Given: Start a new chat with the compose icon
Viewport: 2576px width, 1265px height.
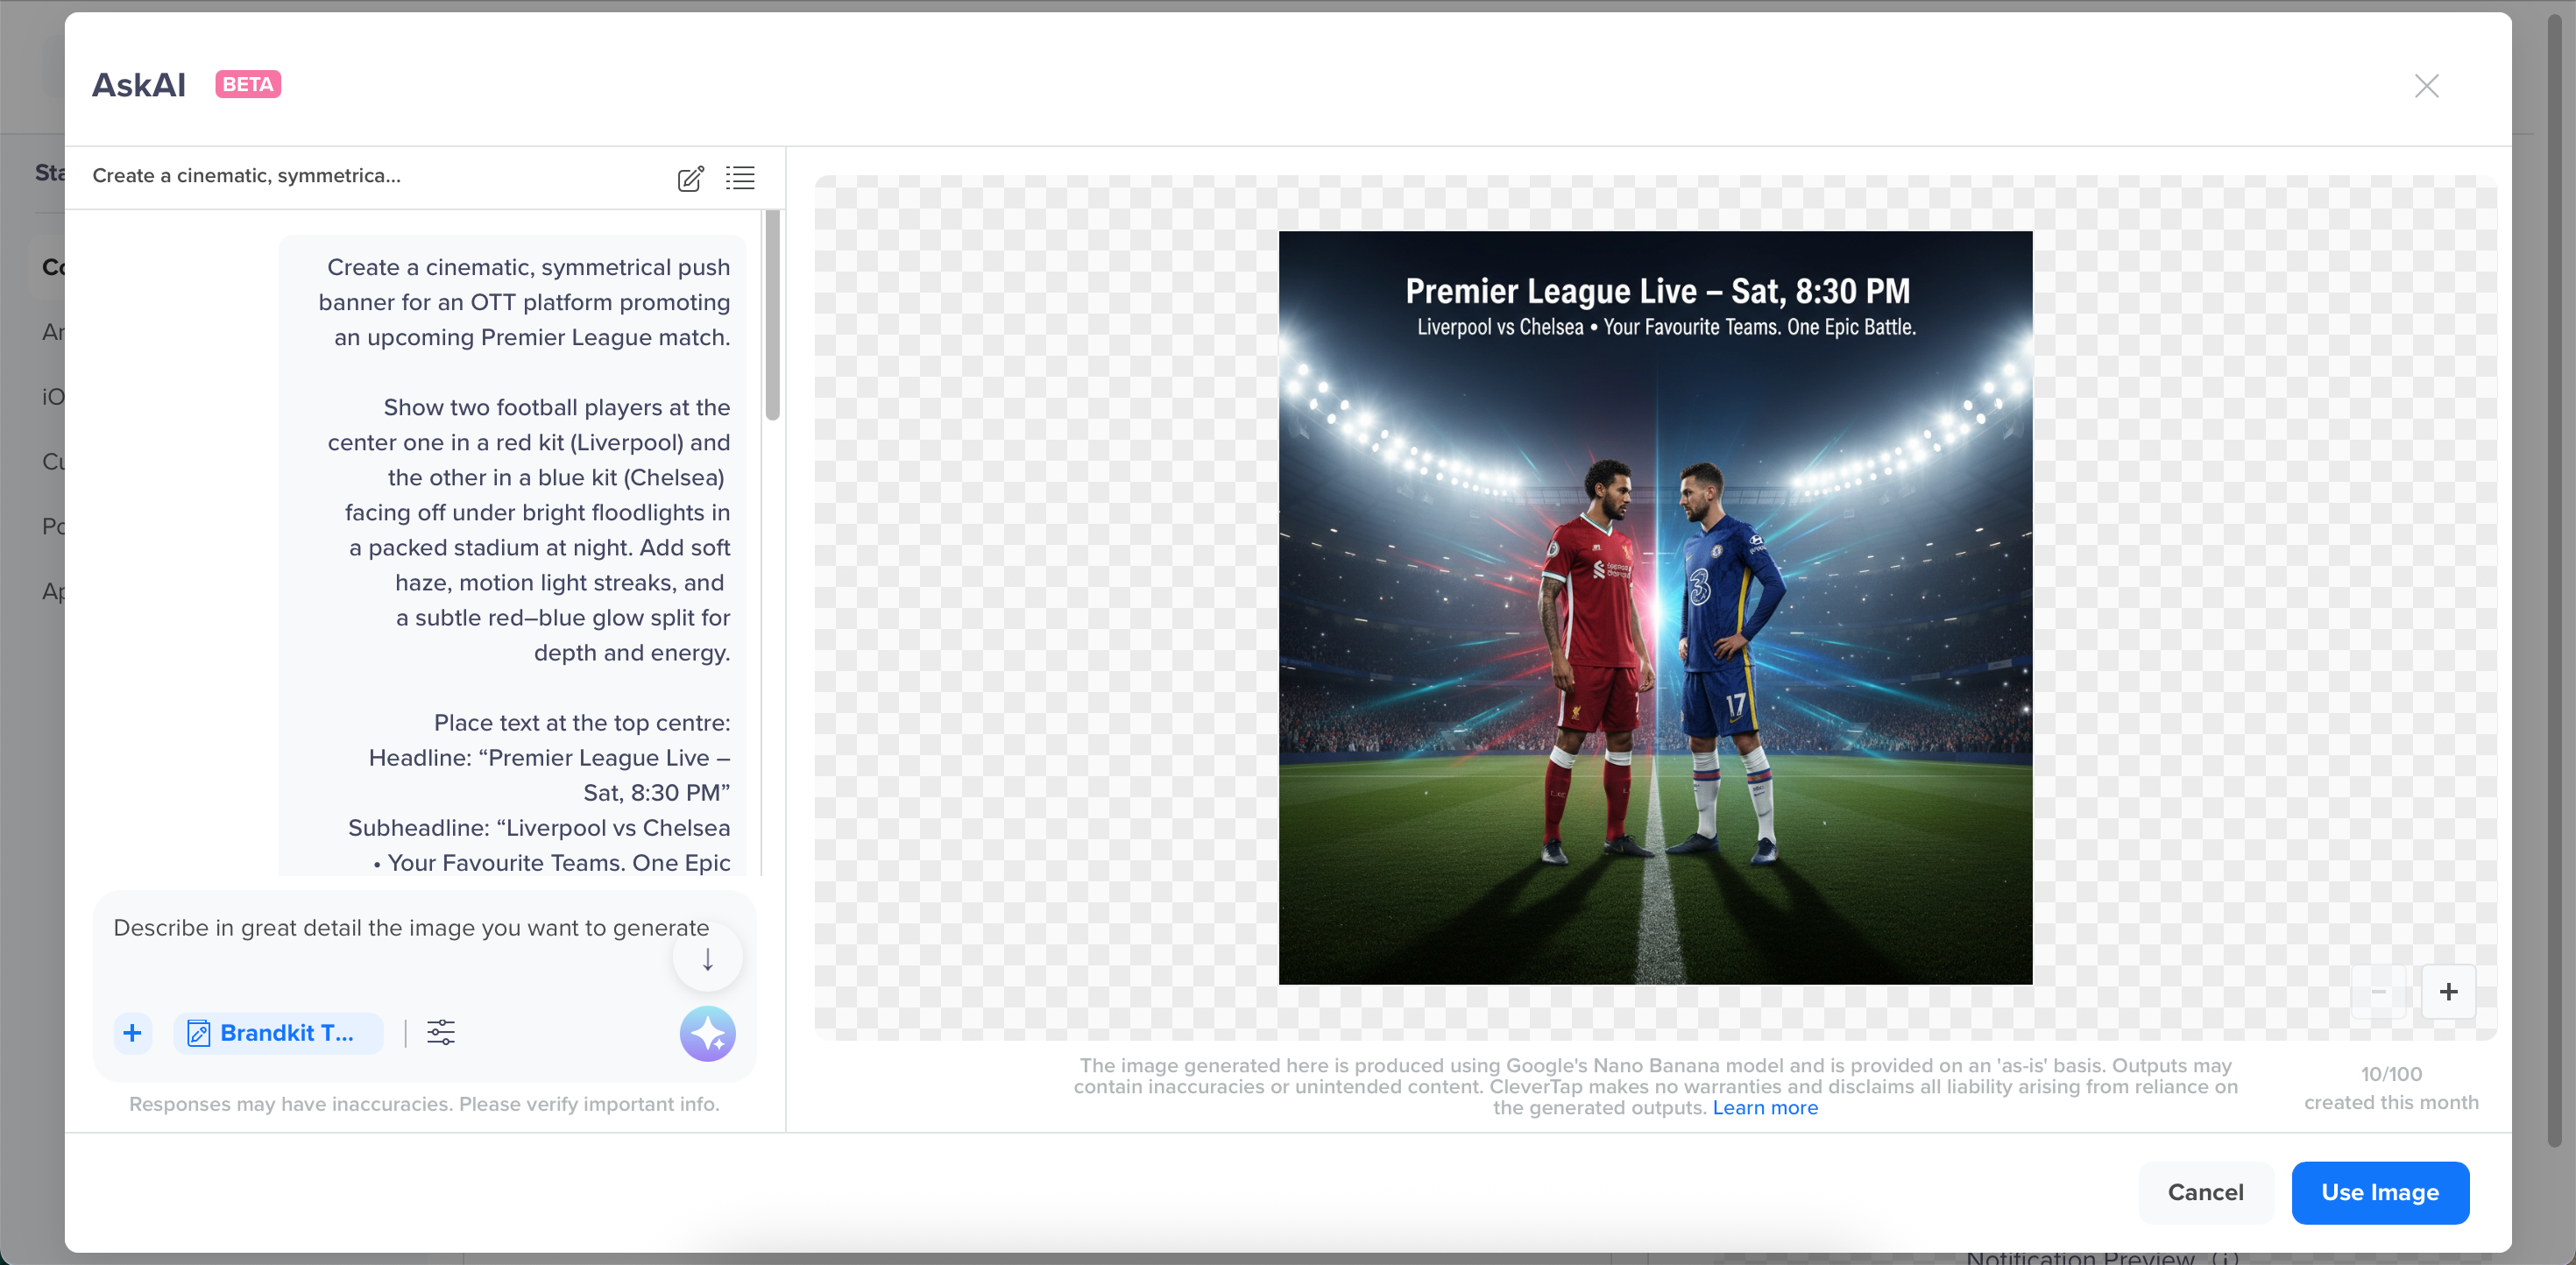Looking at the screenshot, I should 690,178.
